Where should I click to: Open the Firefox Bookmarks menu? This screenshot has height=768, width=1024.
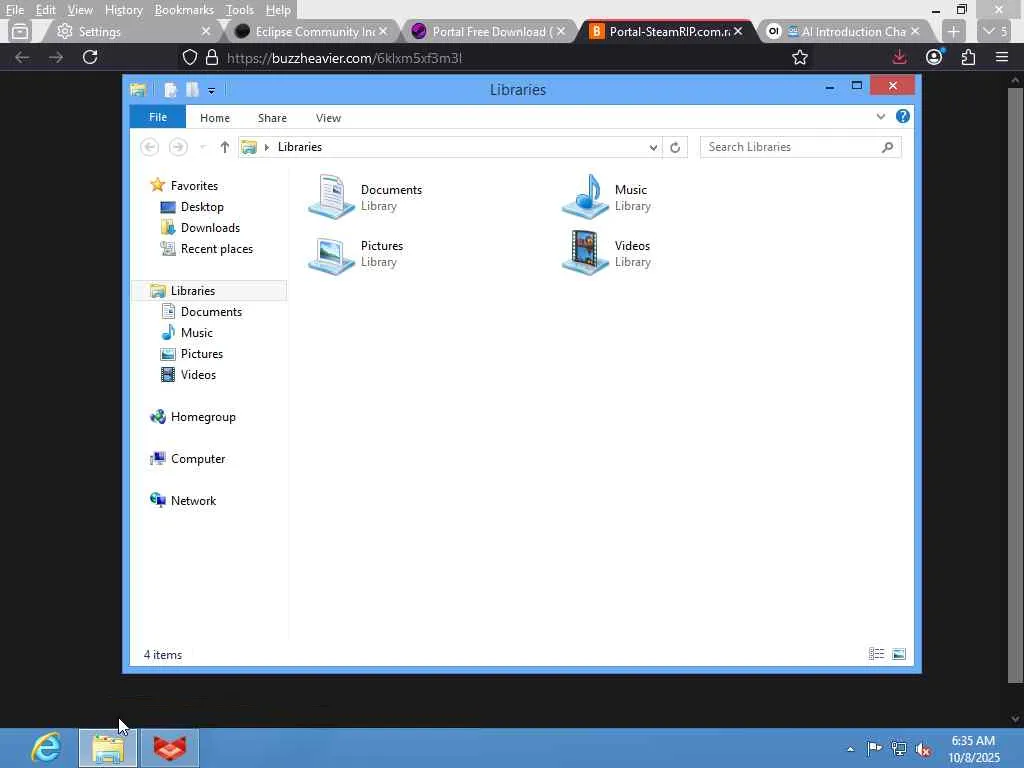pyautogui.click(x=184, y=10)
